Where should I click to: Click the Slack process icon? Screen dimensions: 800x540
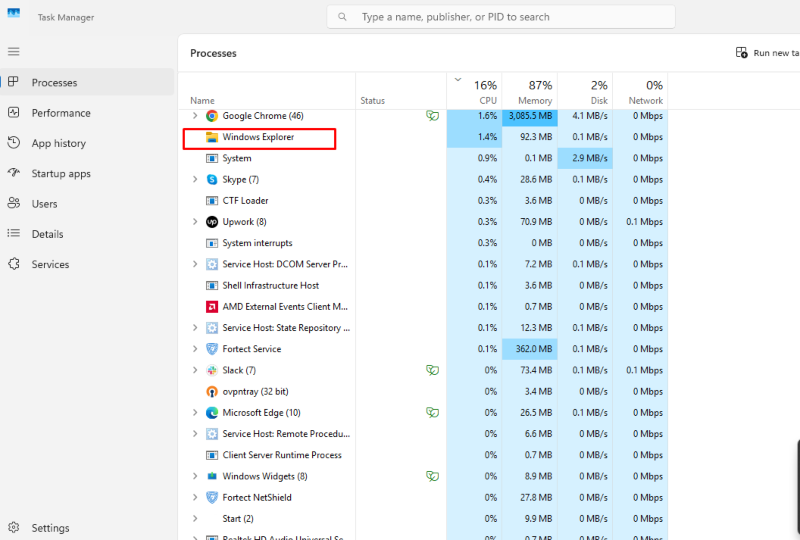(212, 371)
